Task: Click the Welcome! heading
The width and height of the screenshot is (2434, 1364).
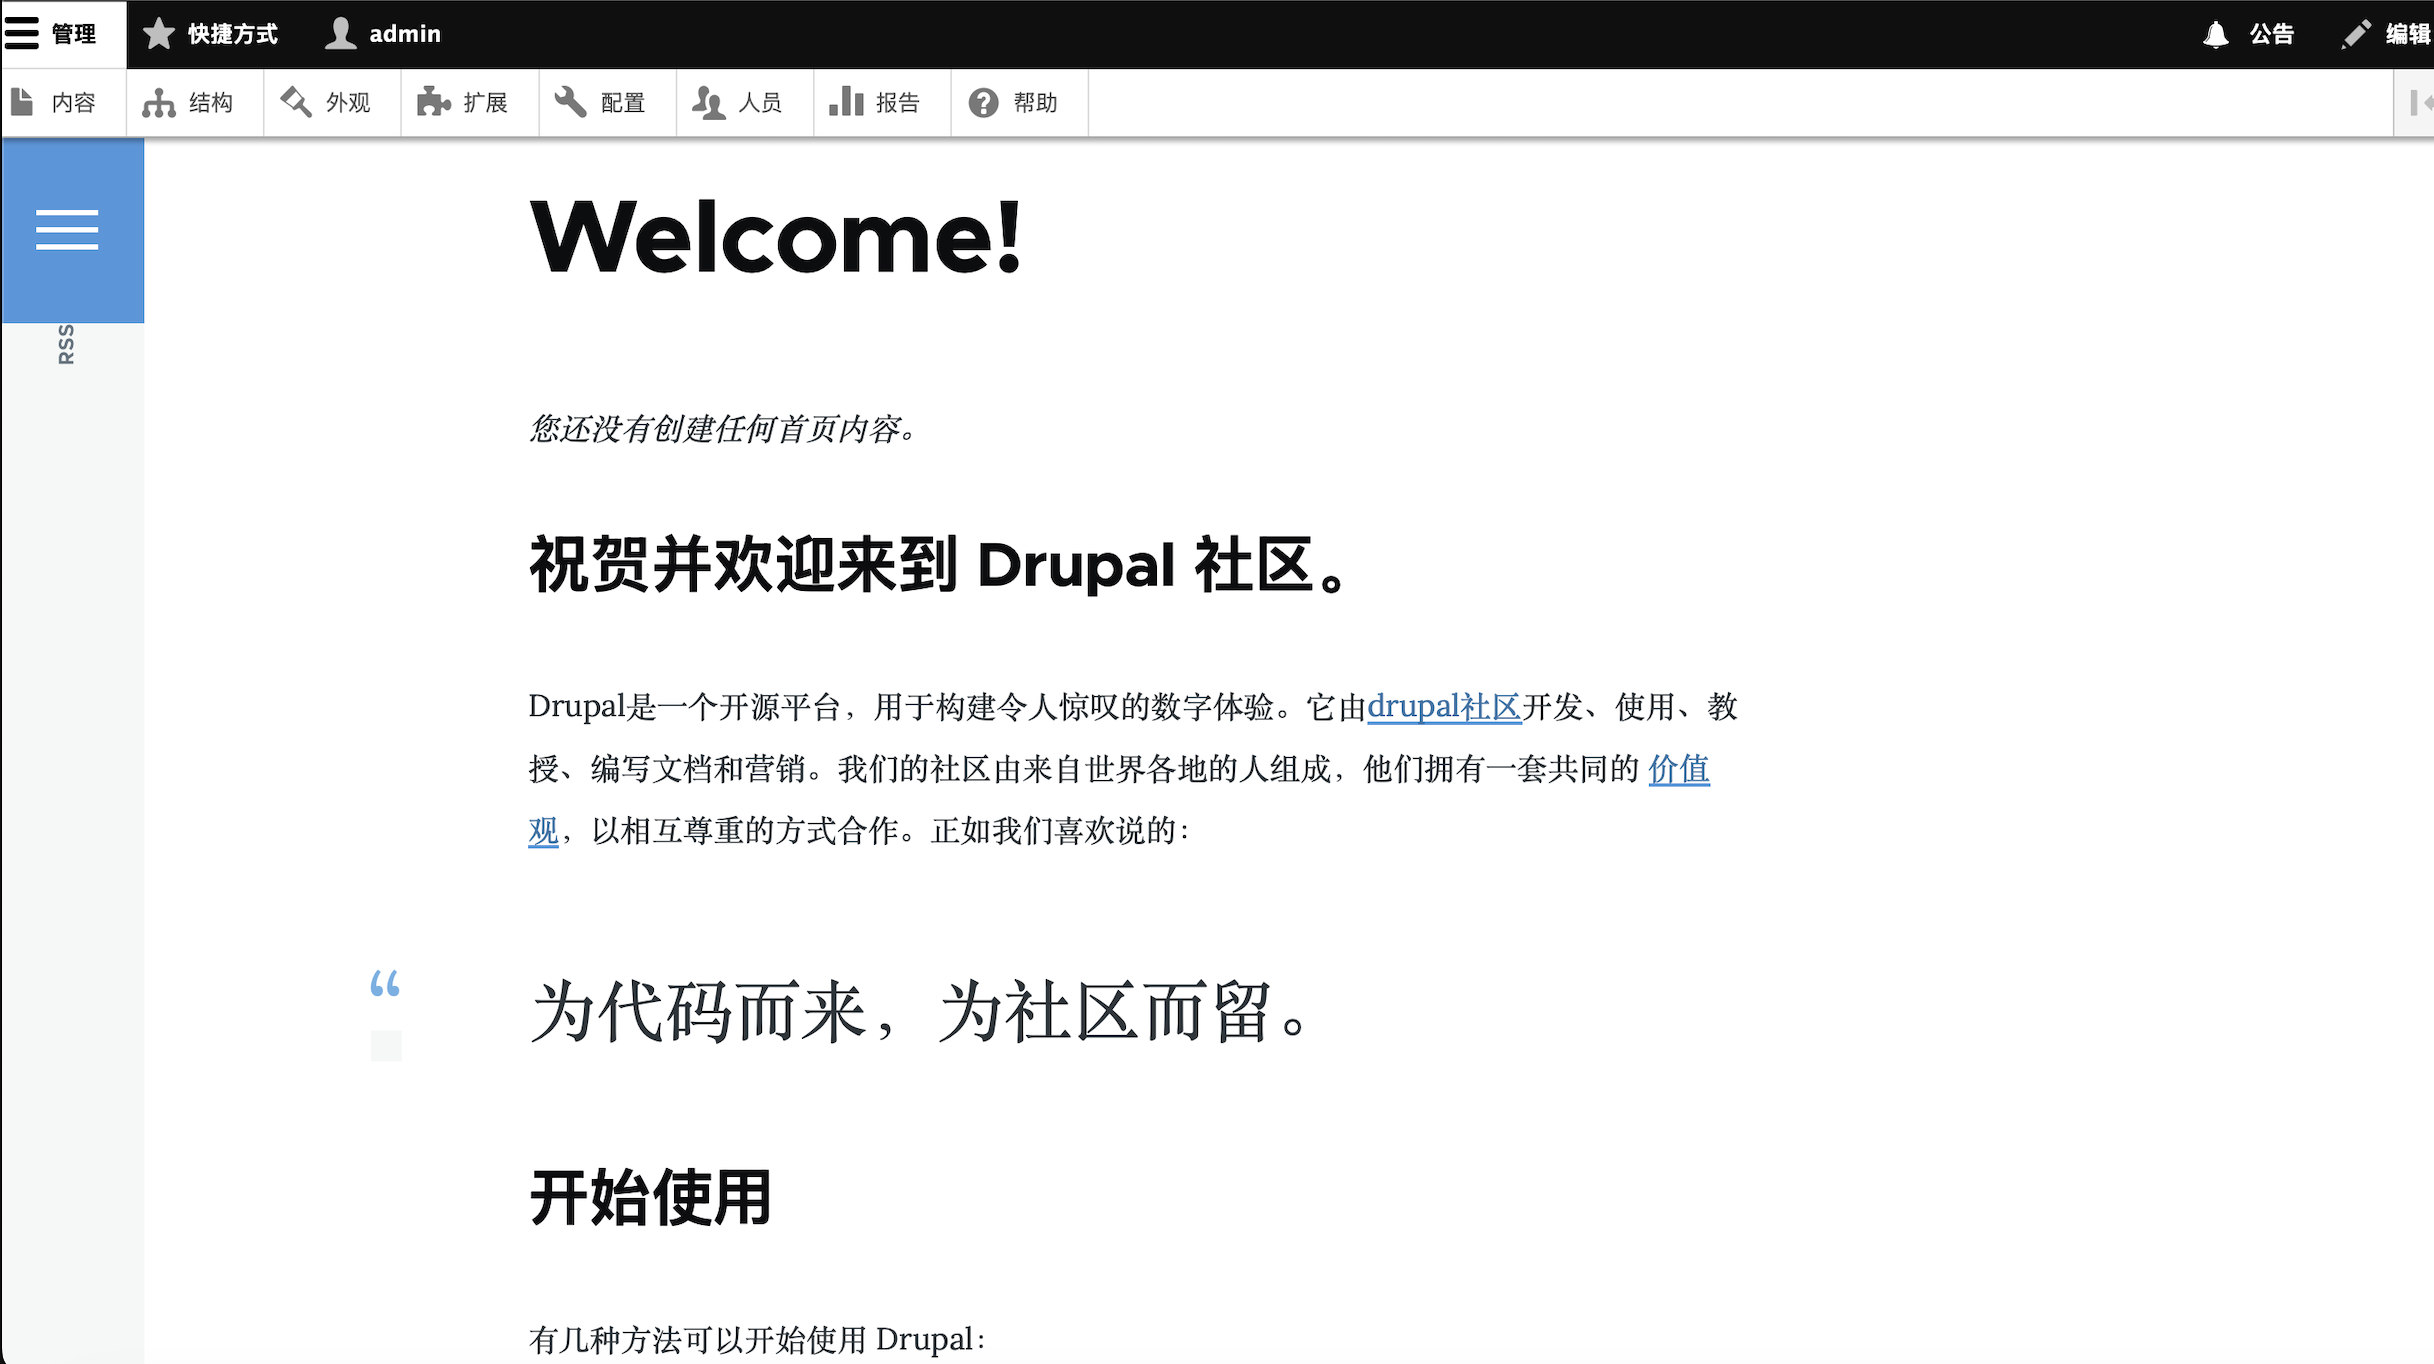Action: coord(775,237)
